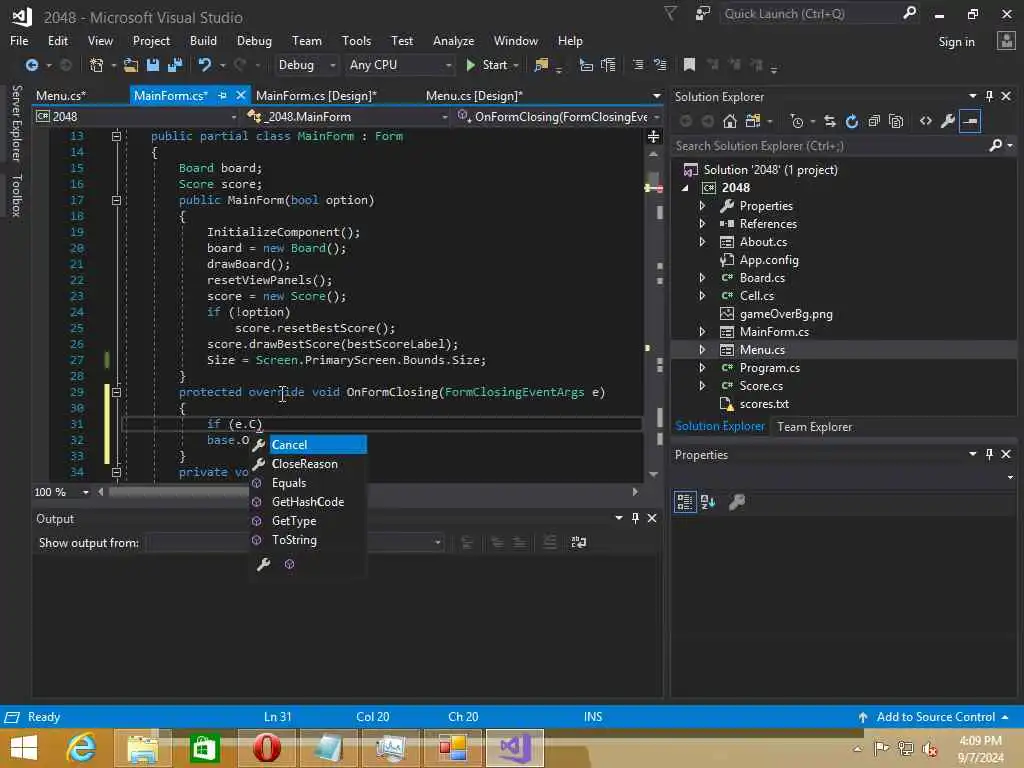Close the MainForm.cs tab
The image size is (1024, 768).
pos(240,95)
